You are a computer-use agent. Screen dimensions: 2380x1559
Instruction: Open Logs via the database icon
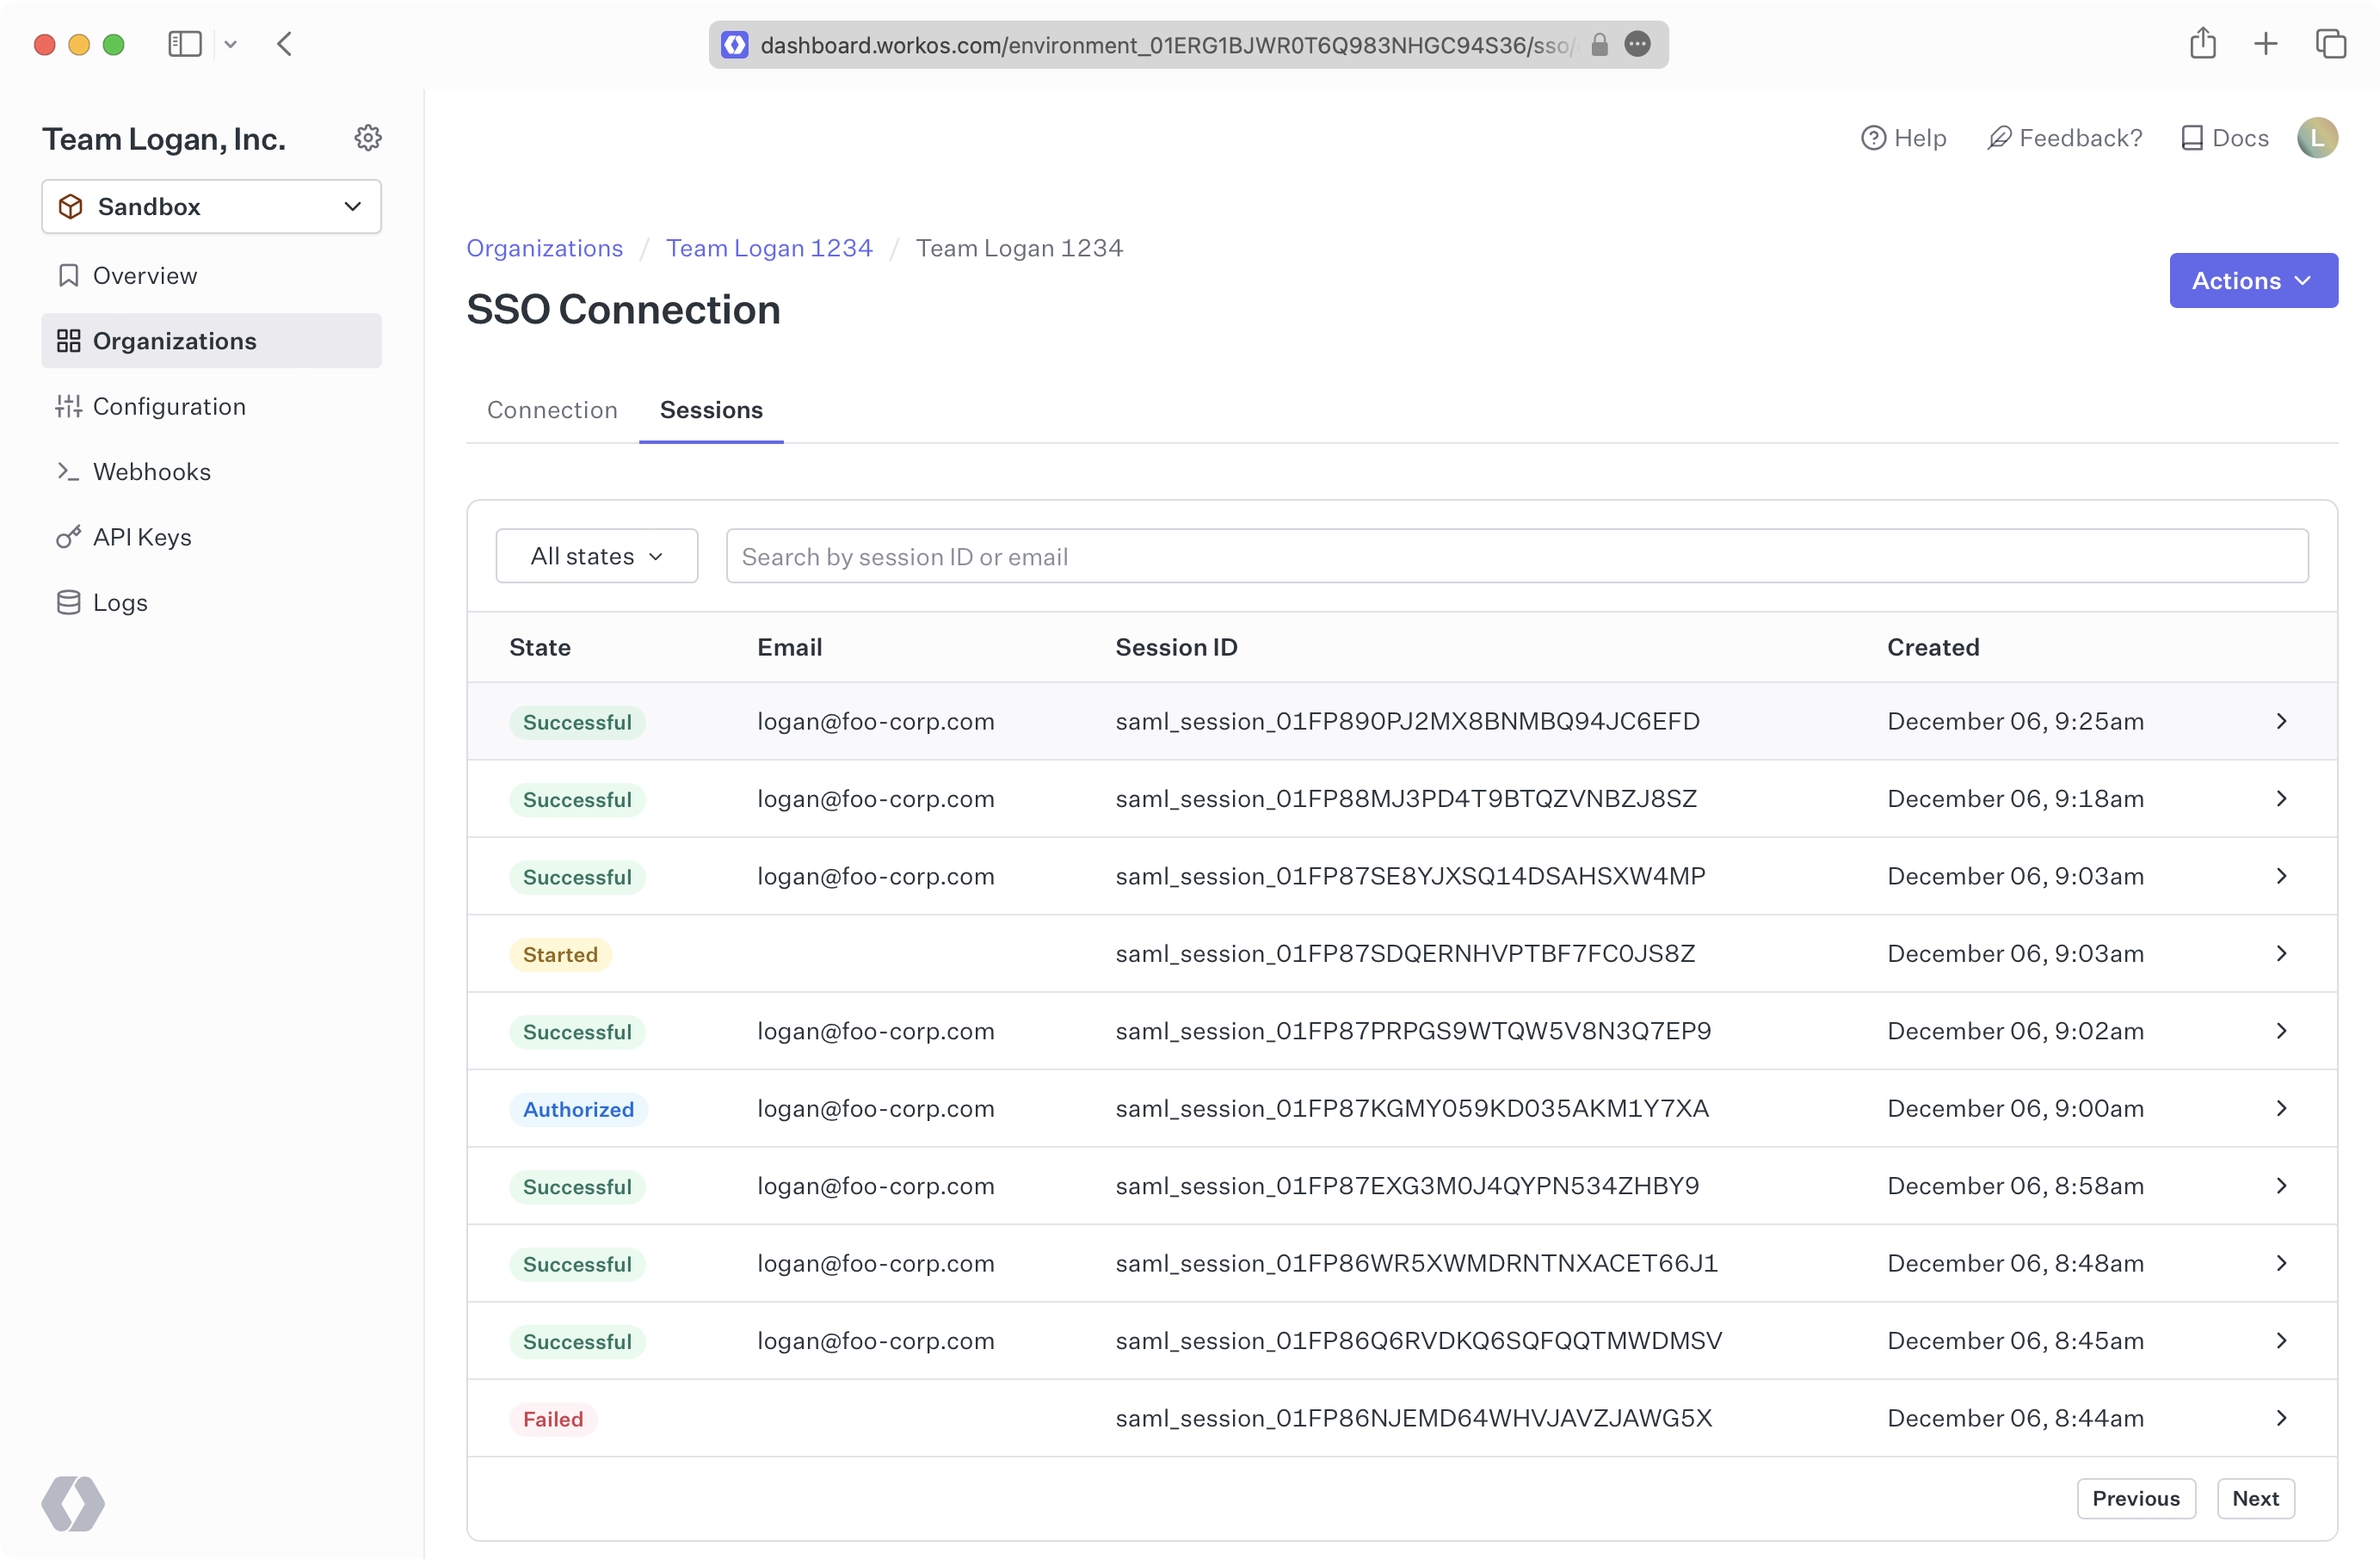pos(67,601)
